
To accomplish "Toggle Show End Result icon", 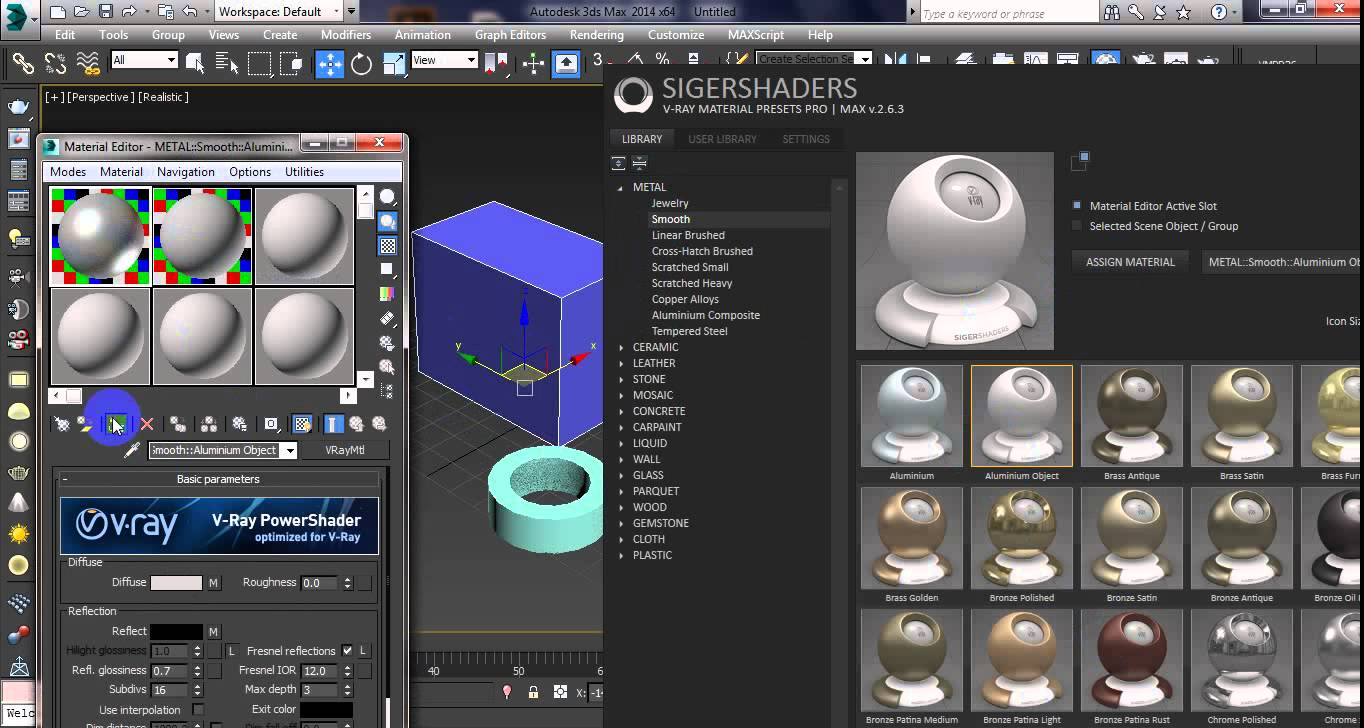I will click(x=334, y=424).
